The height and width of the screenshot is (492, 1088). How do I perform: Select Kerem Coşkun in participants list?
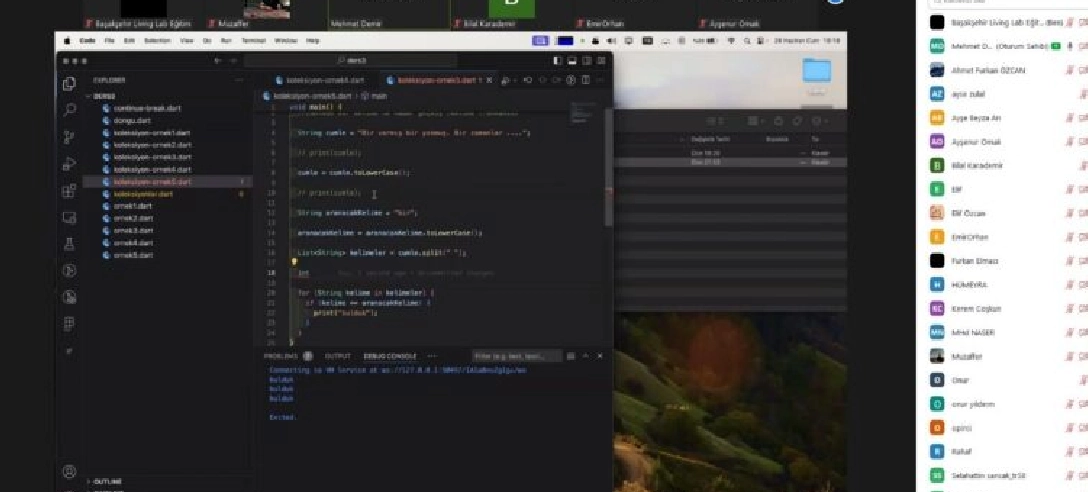[x=1001, y=309]
